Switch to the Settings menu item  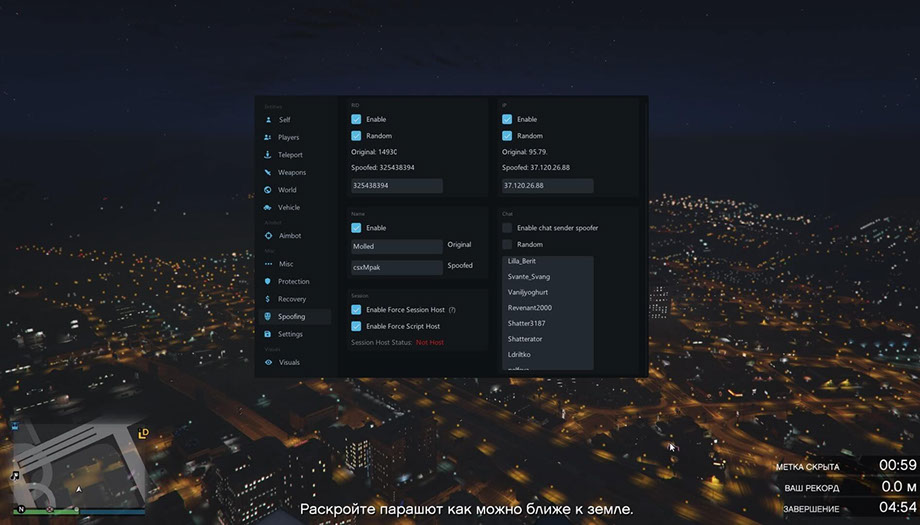pos(290,334)
